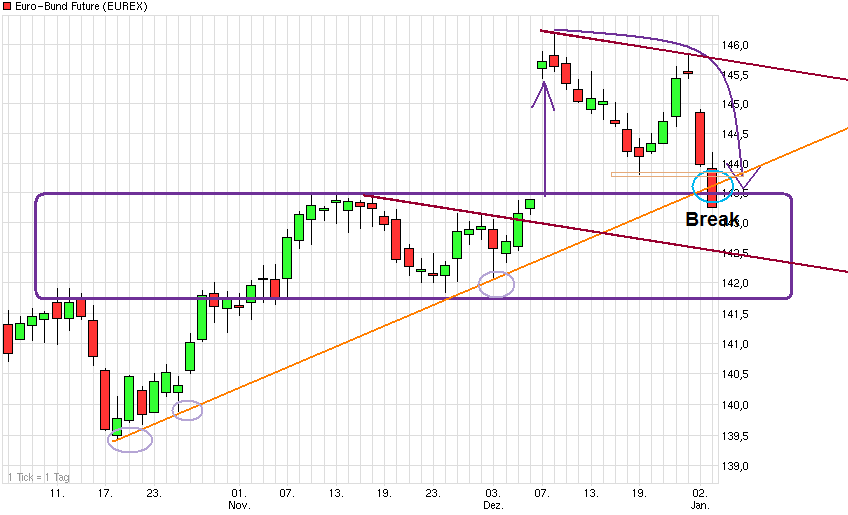This screenshot has height=515, width=848.
Task: Click the Dez. month label
Action: coord(493,505)
